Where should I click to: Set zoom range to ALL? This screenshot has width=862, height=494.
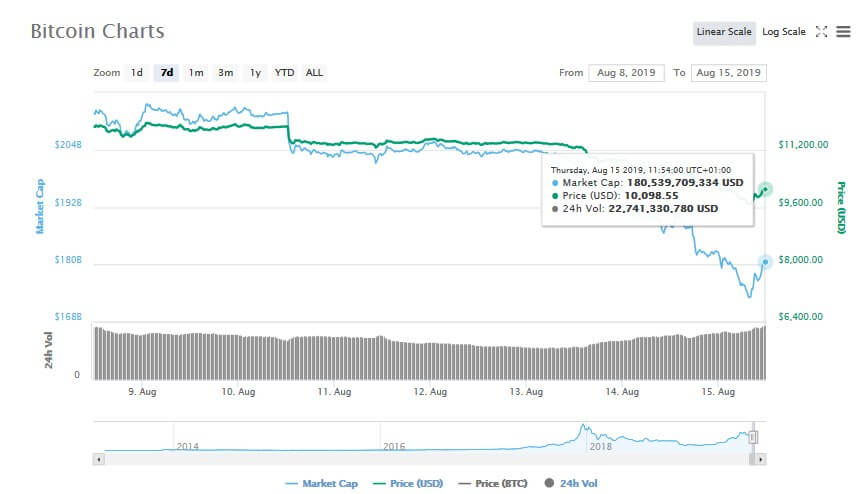314,73
